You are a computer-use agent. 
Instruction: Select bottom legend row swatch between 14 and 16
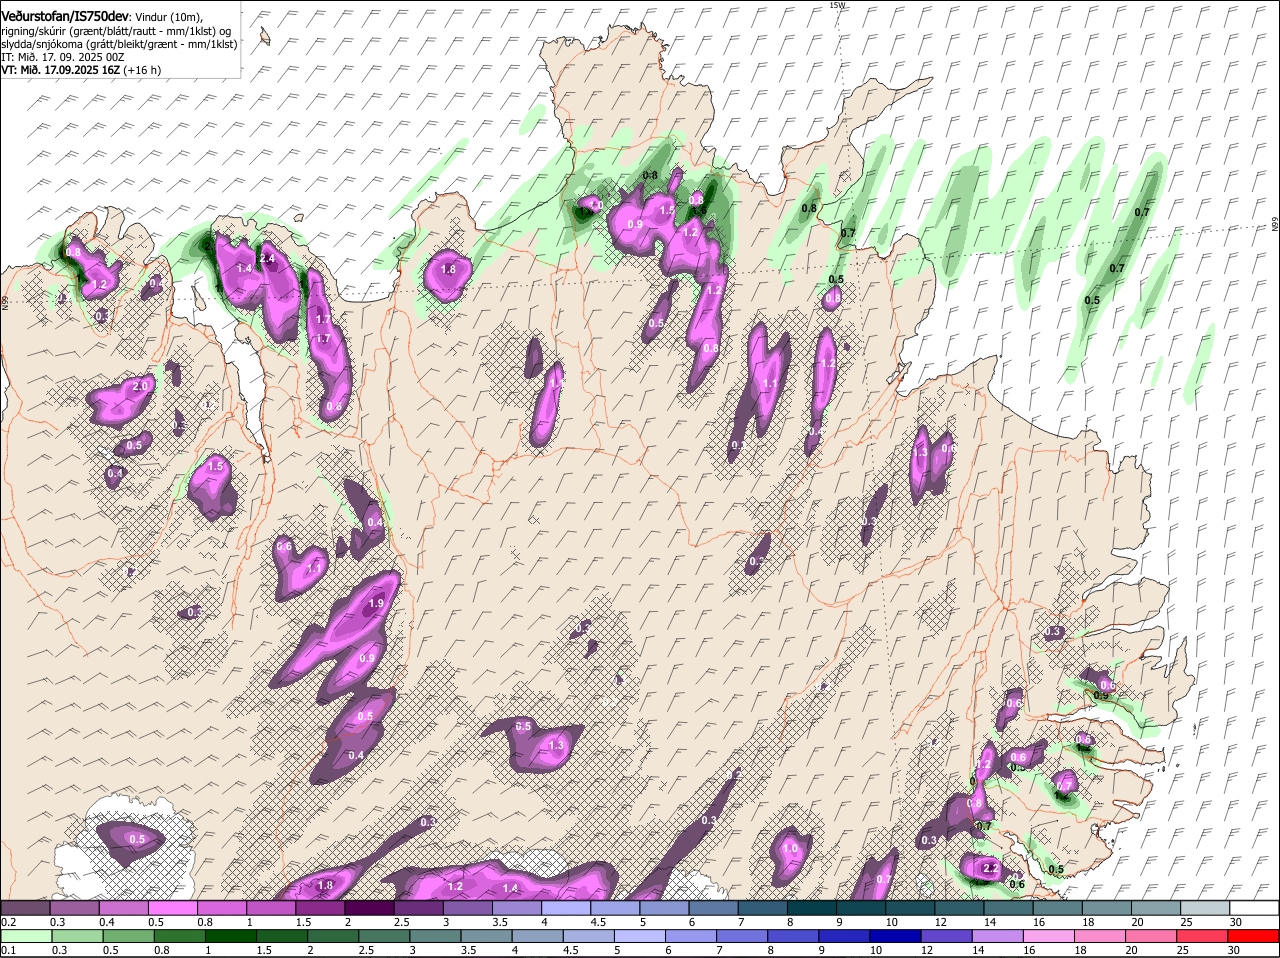[998, 937]
